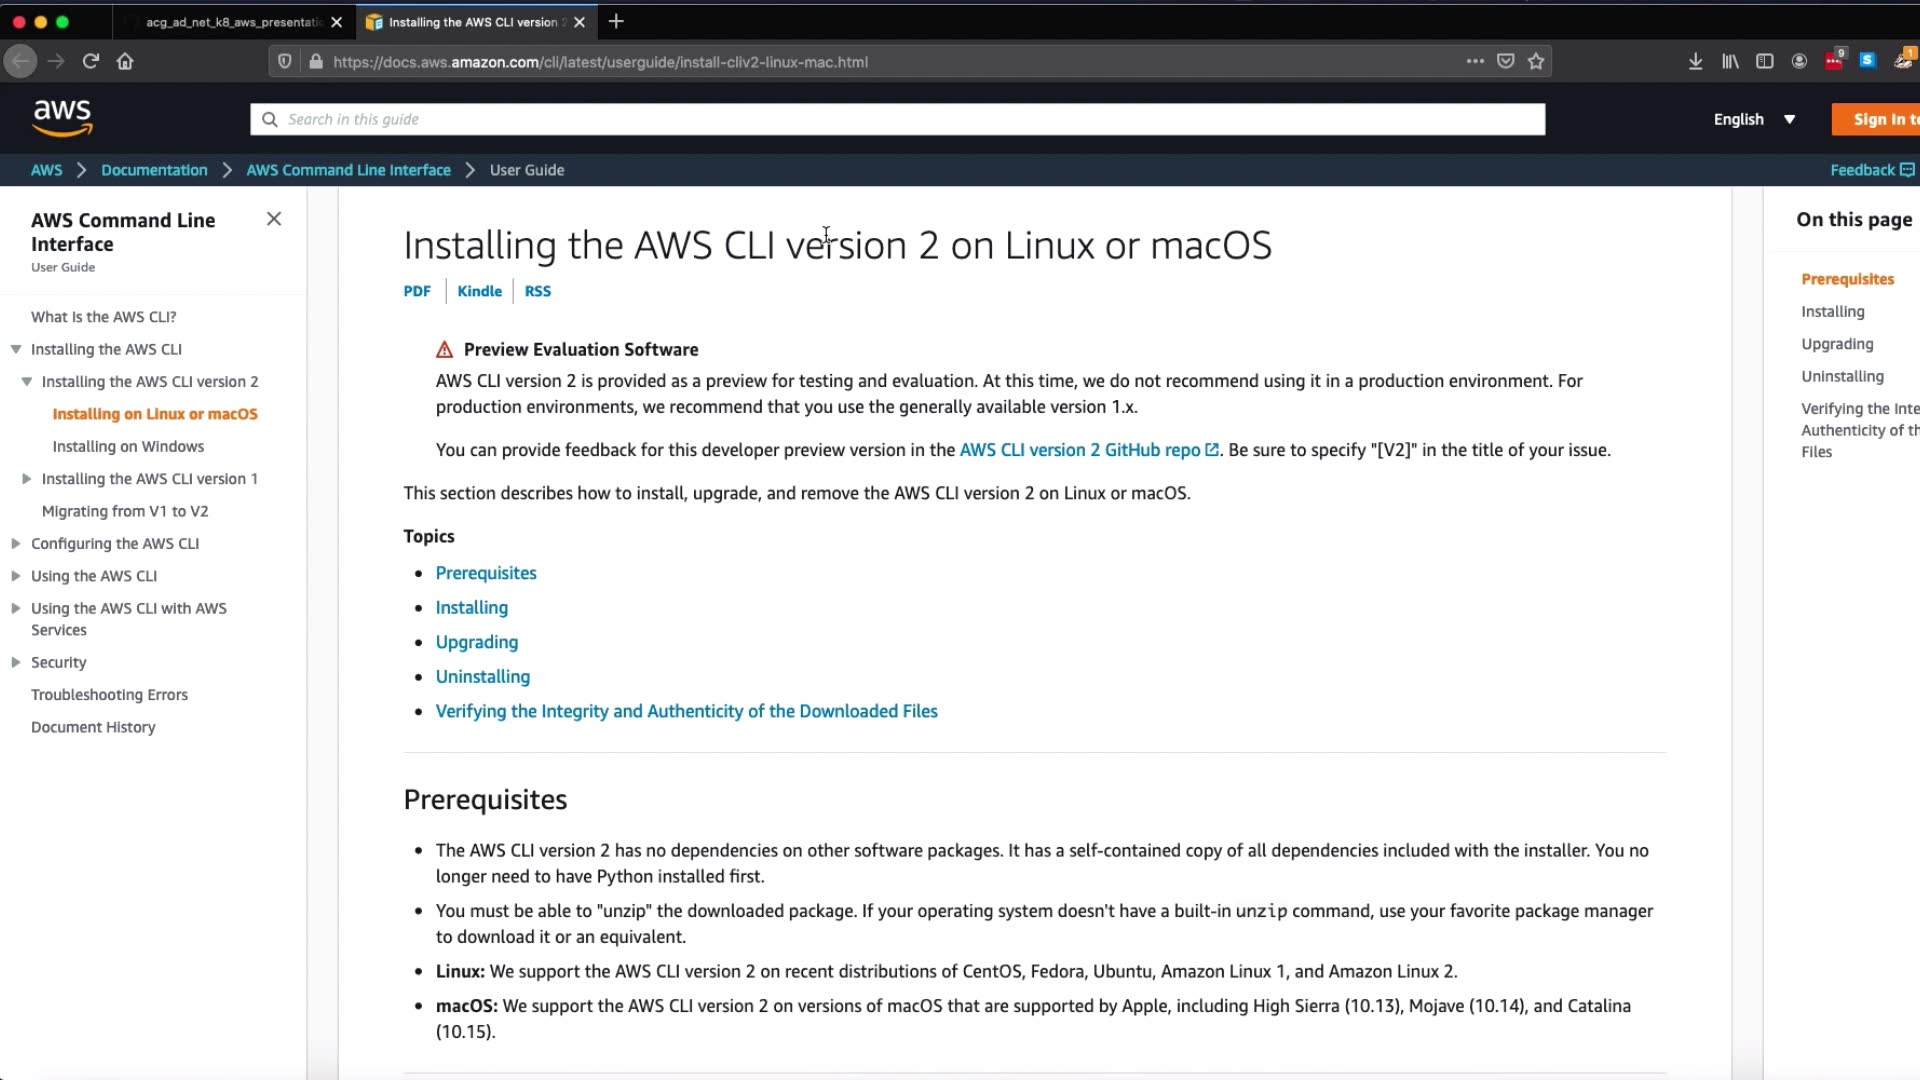Click the AWS logo in header
Screen dimensions: 1920x1080
pos(62,118)
